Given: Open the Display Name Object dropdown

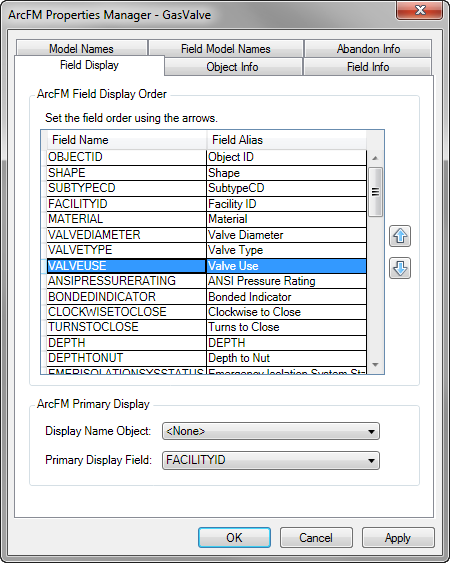Looking at the screenshot, I should (271, 431).
